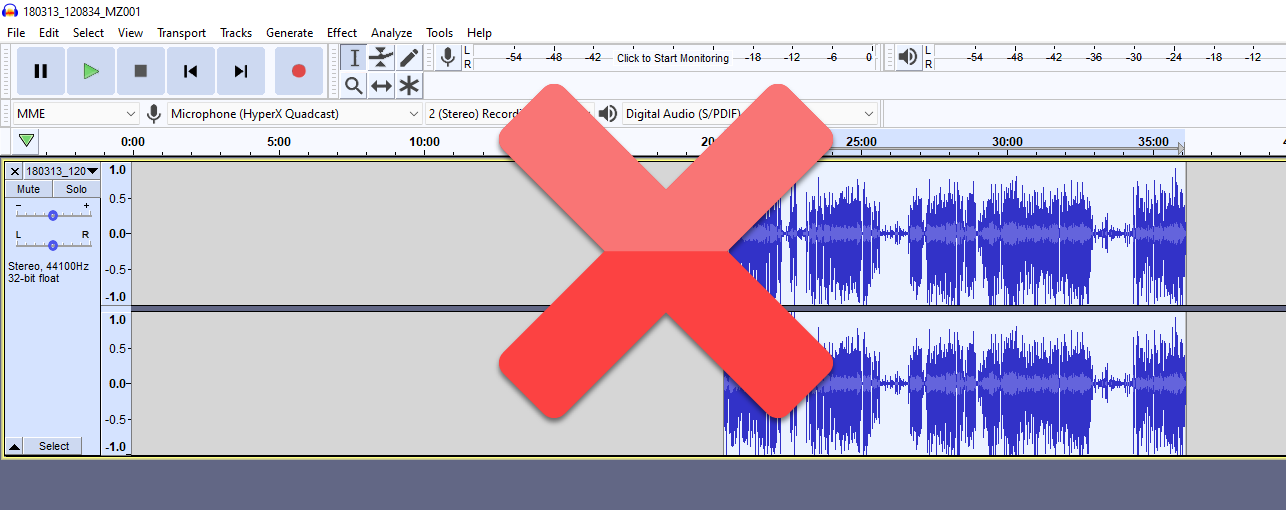Click the speaker icon in device toolbar
The width and height of the screenshot is (1286, 510).
point(607,113)
